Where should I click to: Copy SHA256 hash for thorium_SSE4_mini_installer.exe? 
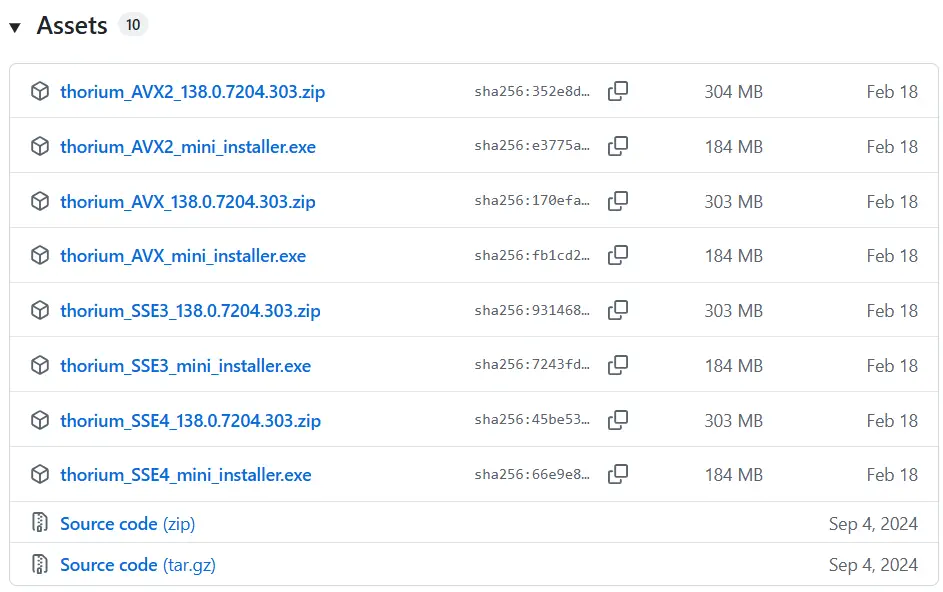tap(618, 474)
